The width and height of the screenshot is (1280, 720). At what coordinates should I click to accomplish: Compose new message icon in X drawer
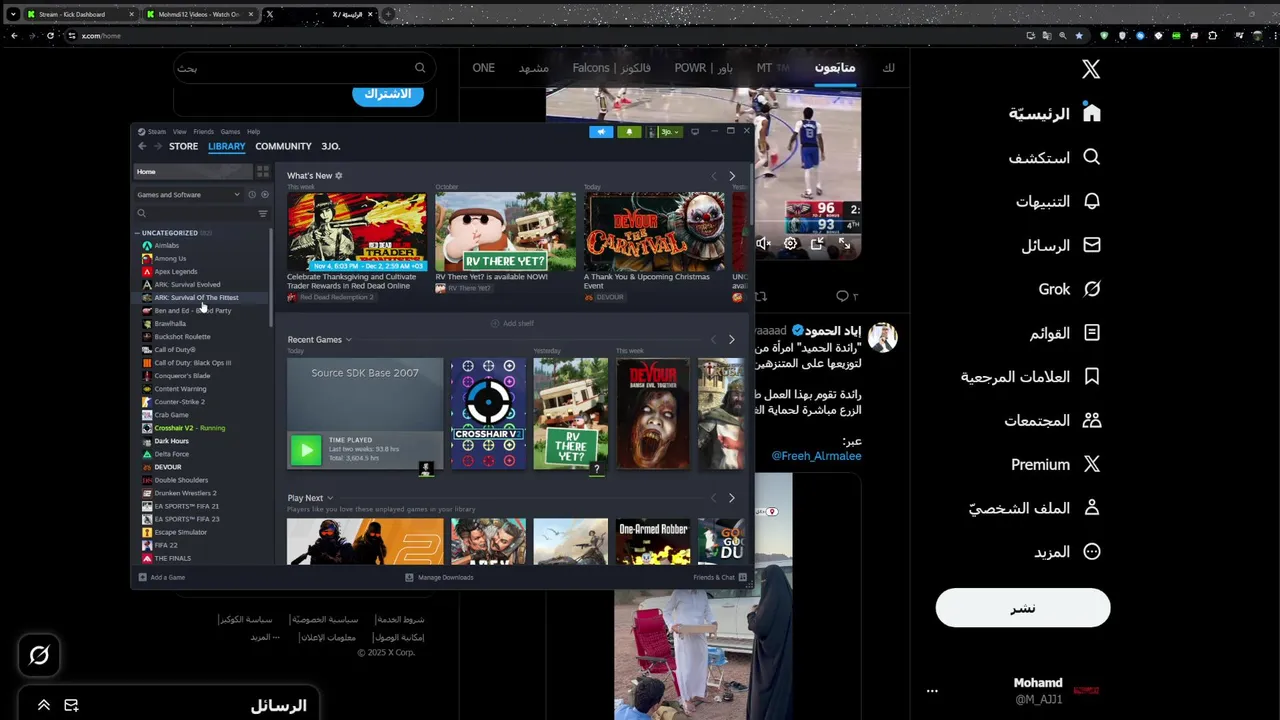click(72, 705)
